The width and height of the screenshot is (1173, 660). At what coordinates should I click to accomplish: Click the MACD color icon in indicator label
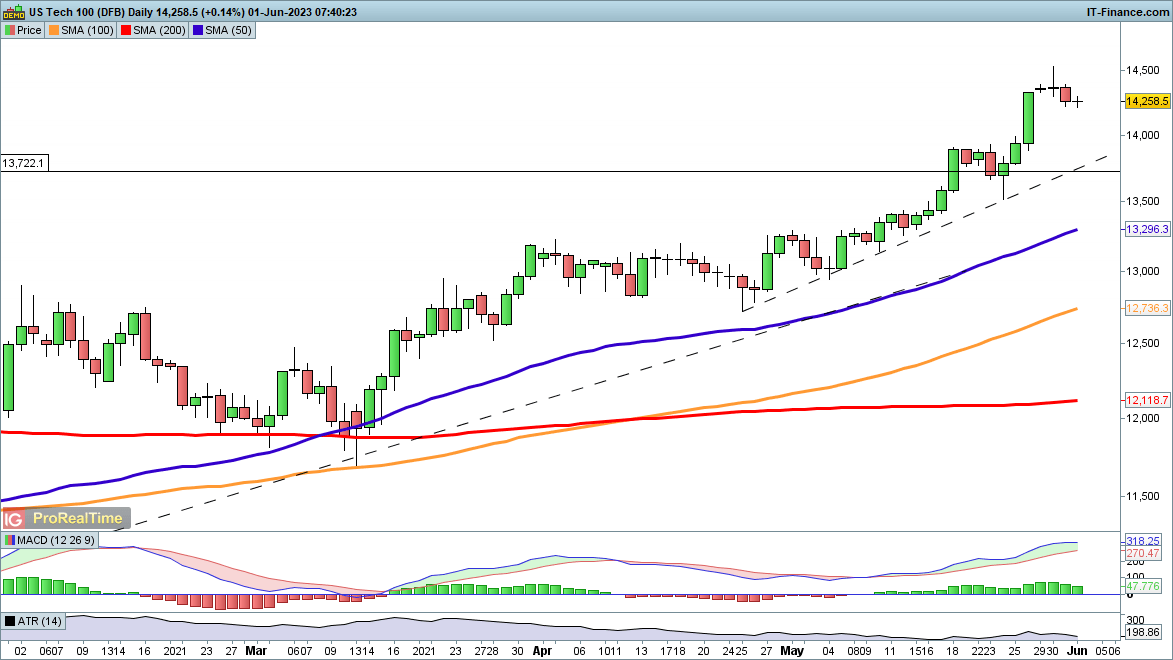pos(10,540)
